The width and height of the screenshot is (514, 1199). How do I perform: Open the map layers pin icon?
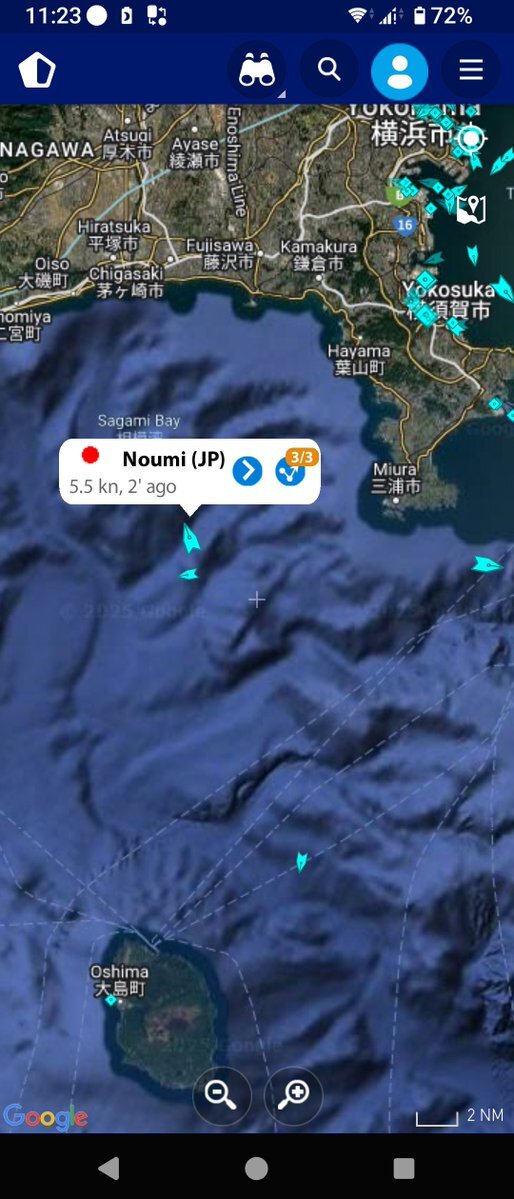pyautogui.click(x=471, y=208)
